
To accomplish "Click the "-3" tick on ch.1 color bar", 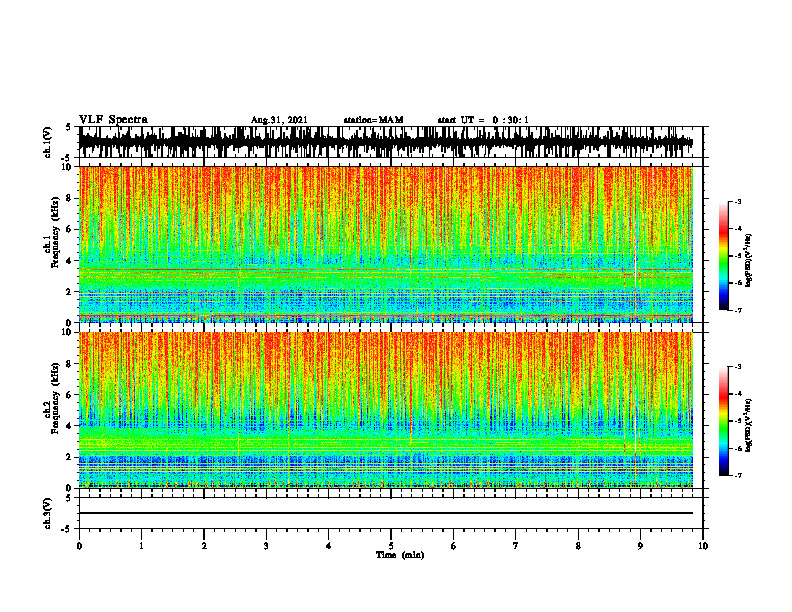I will click(x=738, y=201).
